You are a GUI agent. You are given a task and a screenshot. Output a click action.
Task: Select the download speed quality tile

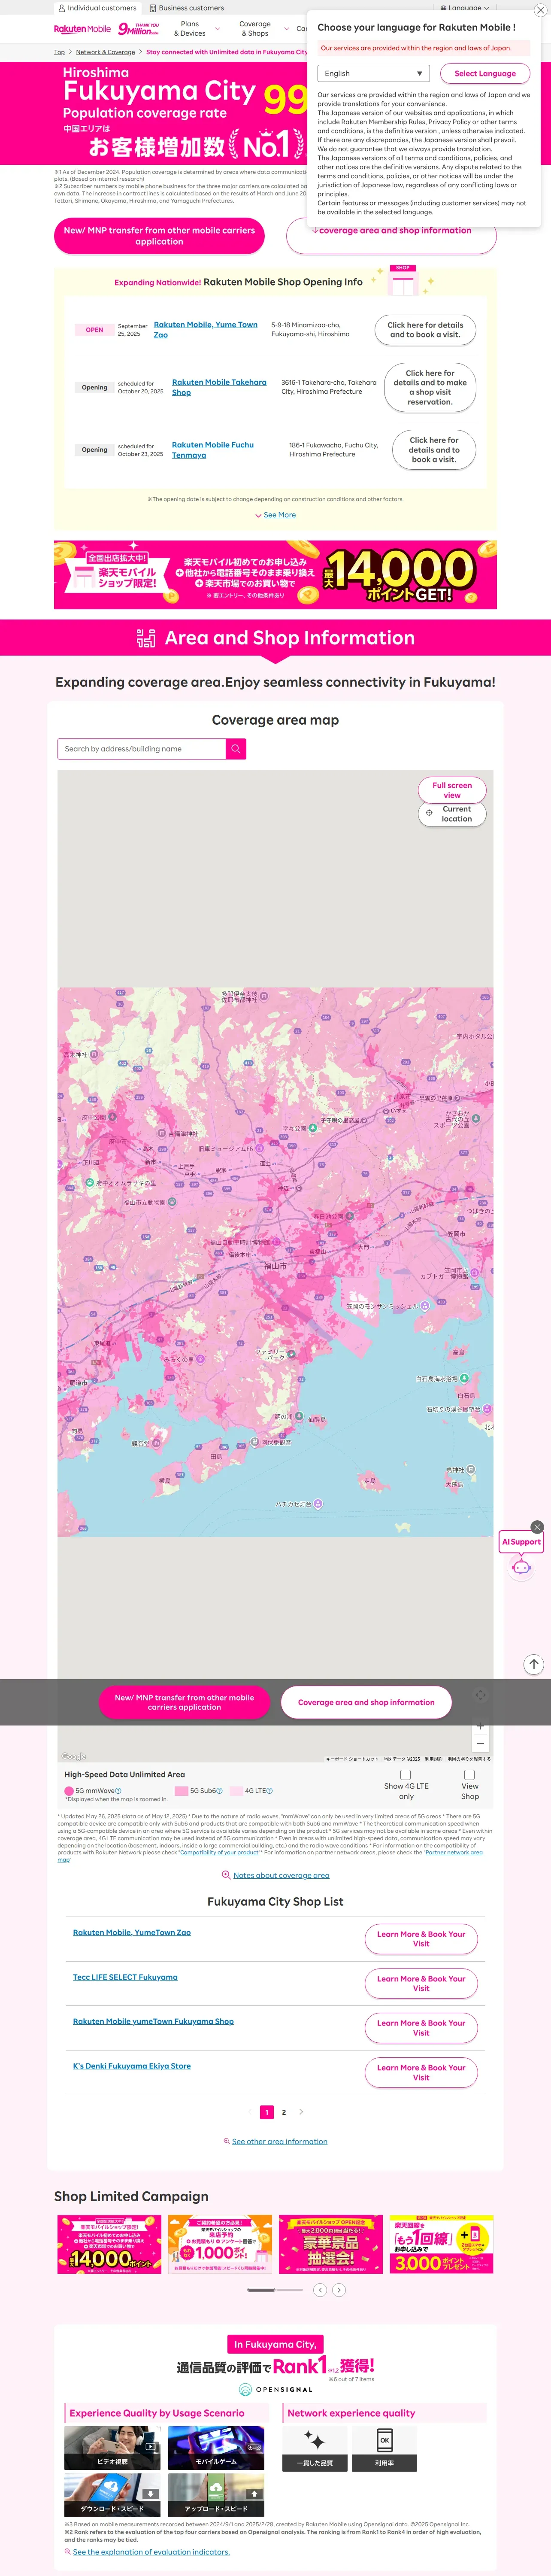coord(112,2495)
